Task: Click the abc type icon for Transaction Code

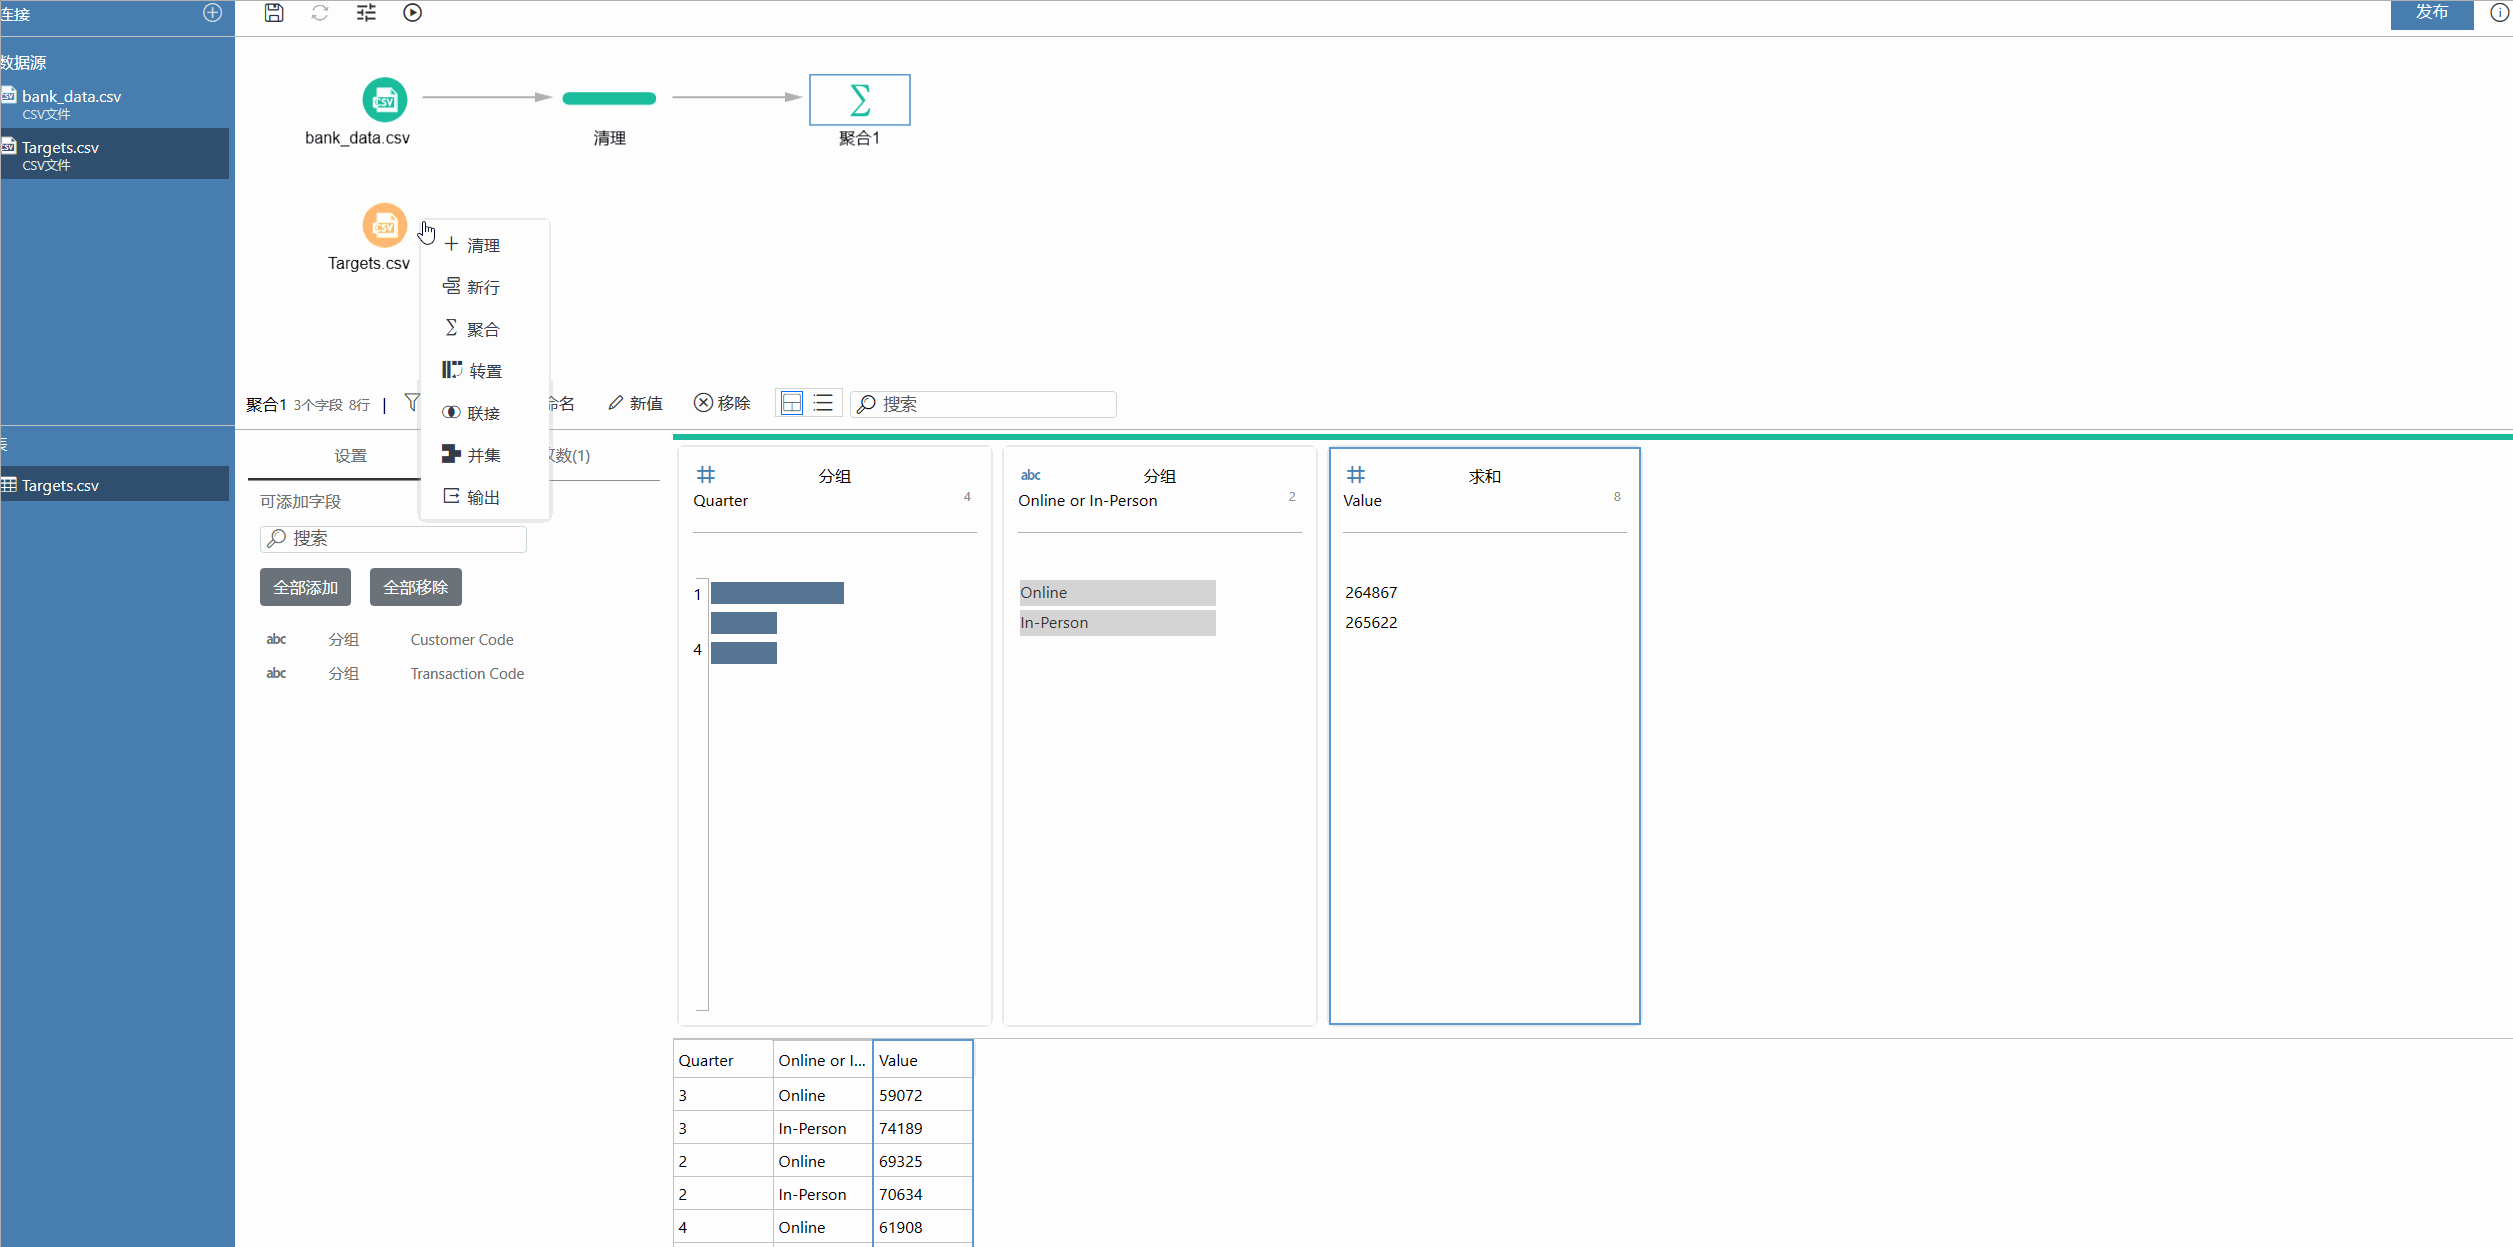Action: click(x=276, y=674)
